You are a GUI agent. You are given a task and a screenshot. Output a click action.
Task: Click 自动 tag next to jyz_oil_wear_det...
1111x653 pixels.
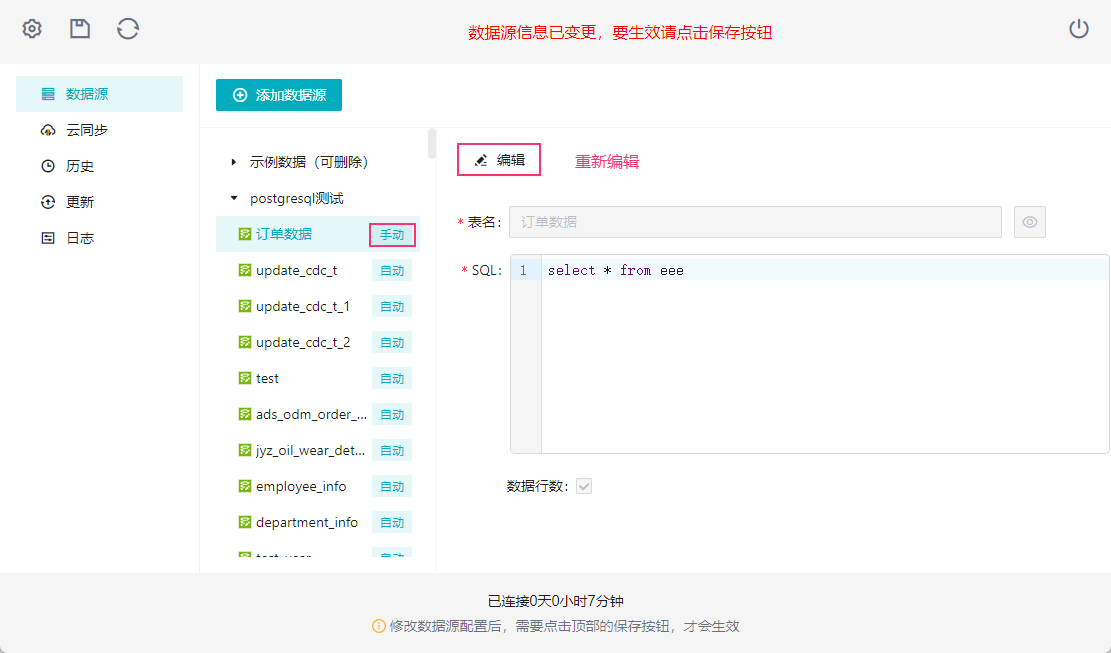tap(392, 450)
